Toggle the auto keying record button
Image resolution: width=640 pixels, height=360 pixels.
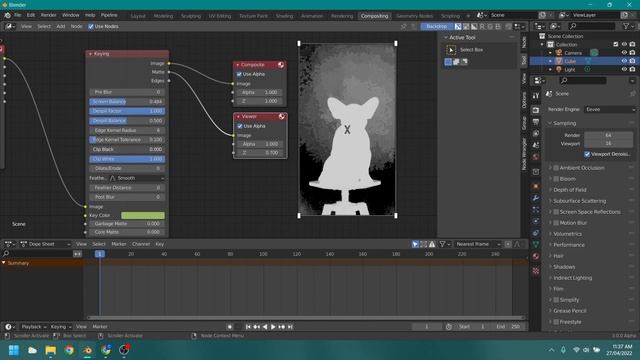click(x=230, y=327)
